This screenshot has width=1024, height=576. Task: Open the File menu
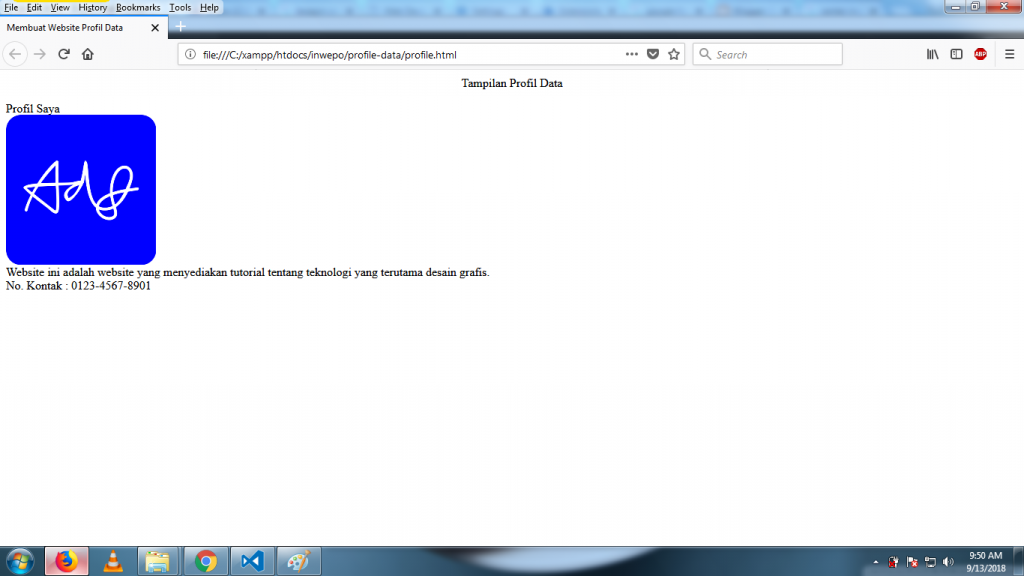11,7
